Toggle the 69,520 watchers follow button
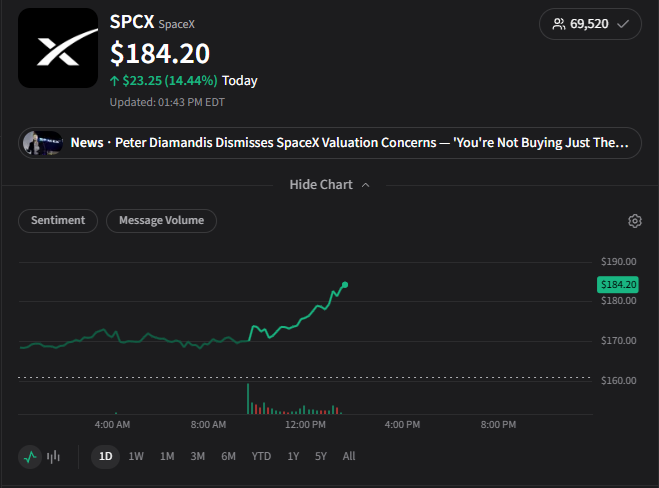 [590, 24]
